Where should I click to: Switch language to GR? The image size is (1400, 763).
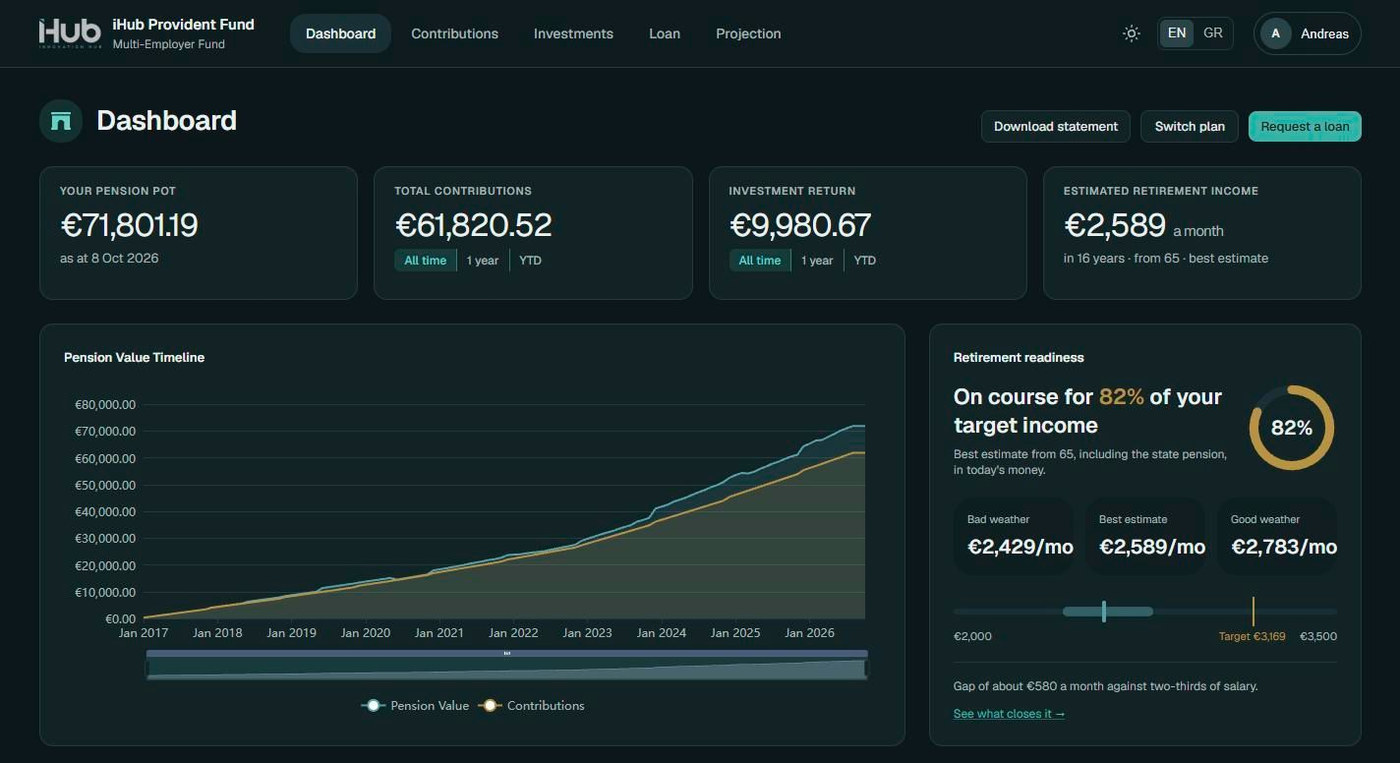[x=1213, y=33]
